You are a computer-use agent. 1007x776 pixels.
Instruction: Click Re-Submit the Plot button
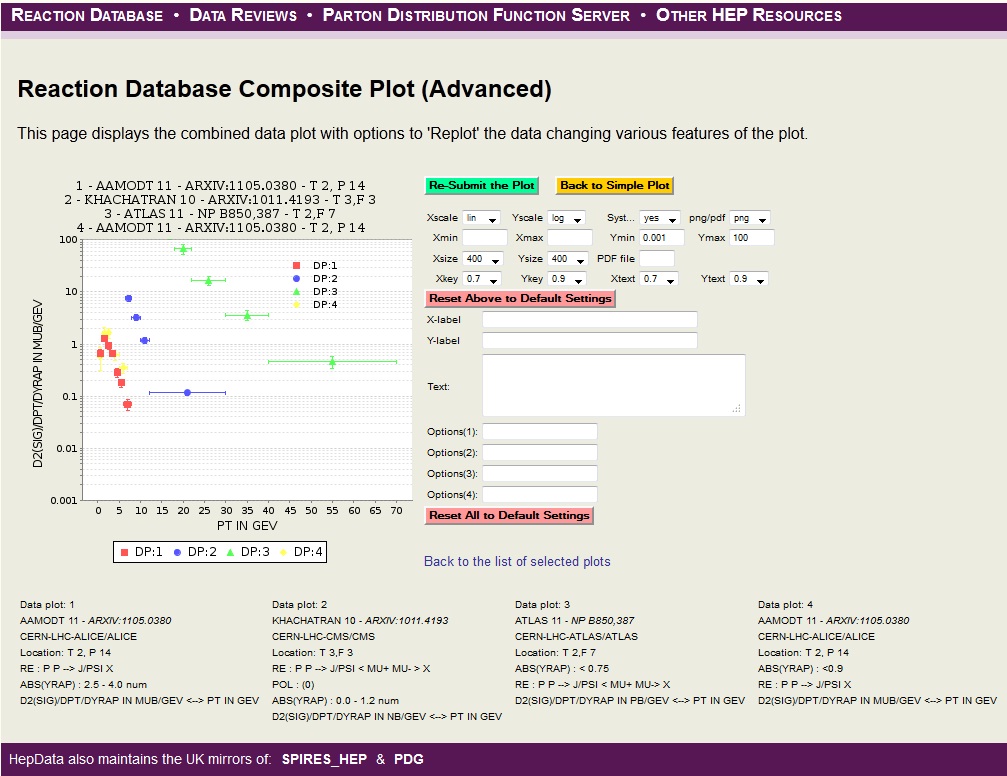coord(482,186)
